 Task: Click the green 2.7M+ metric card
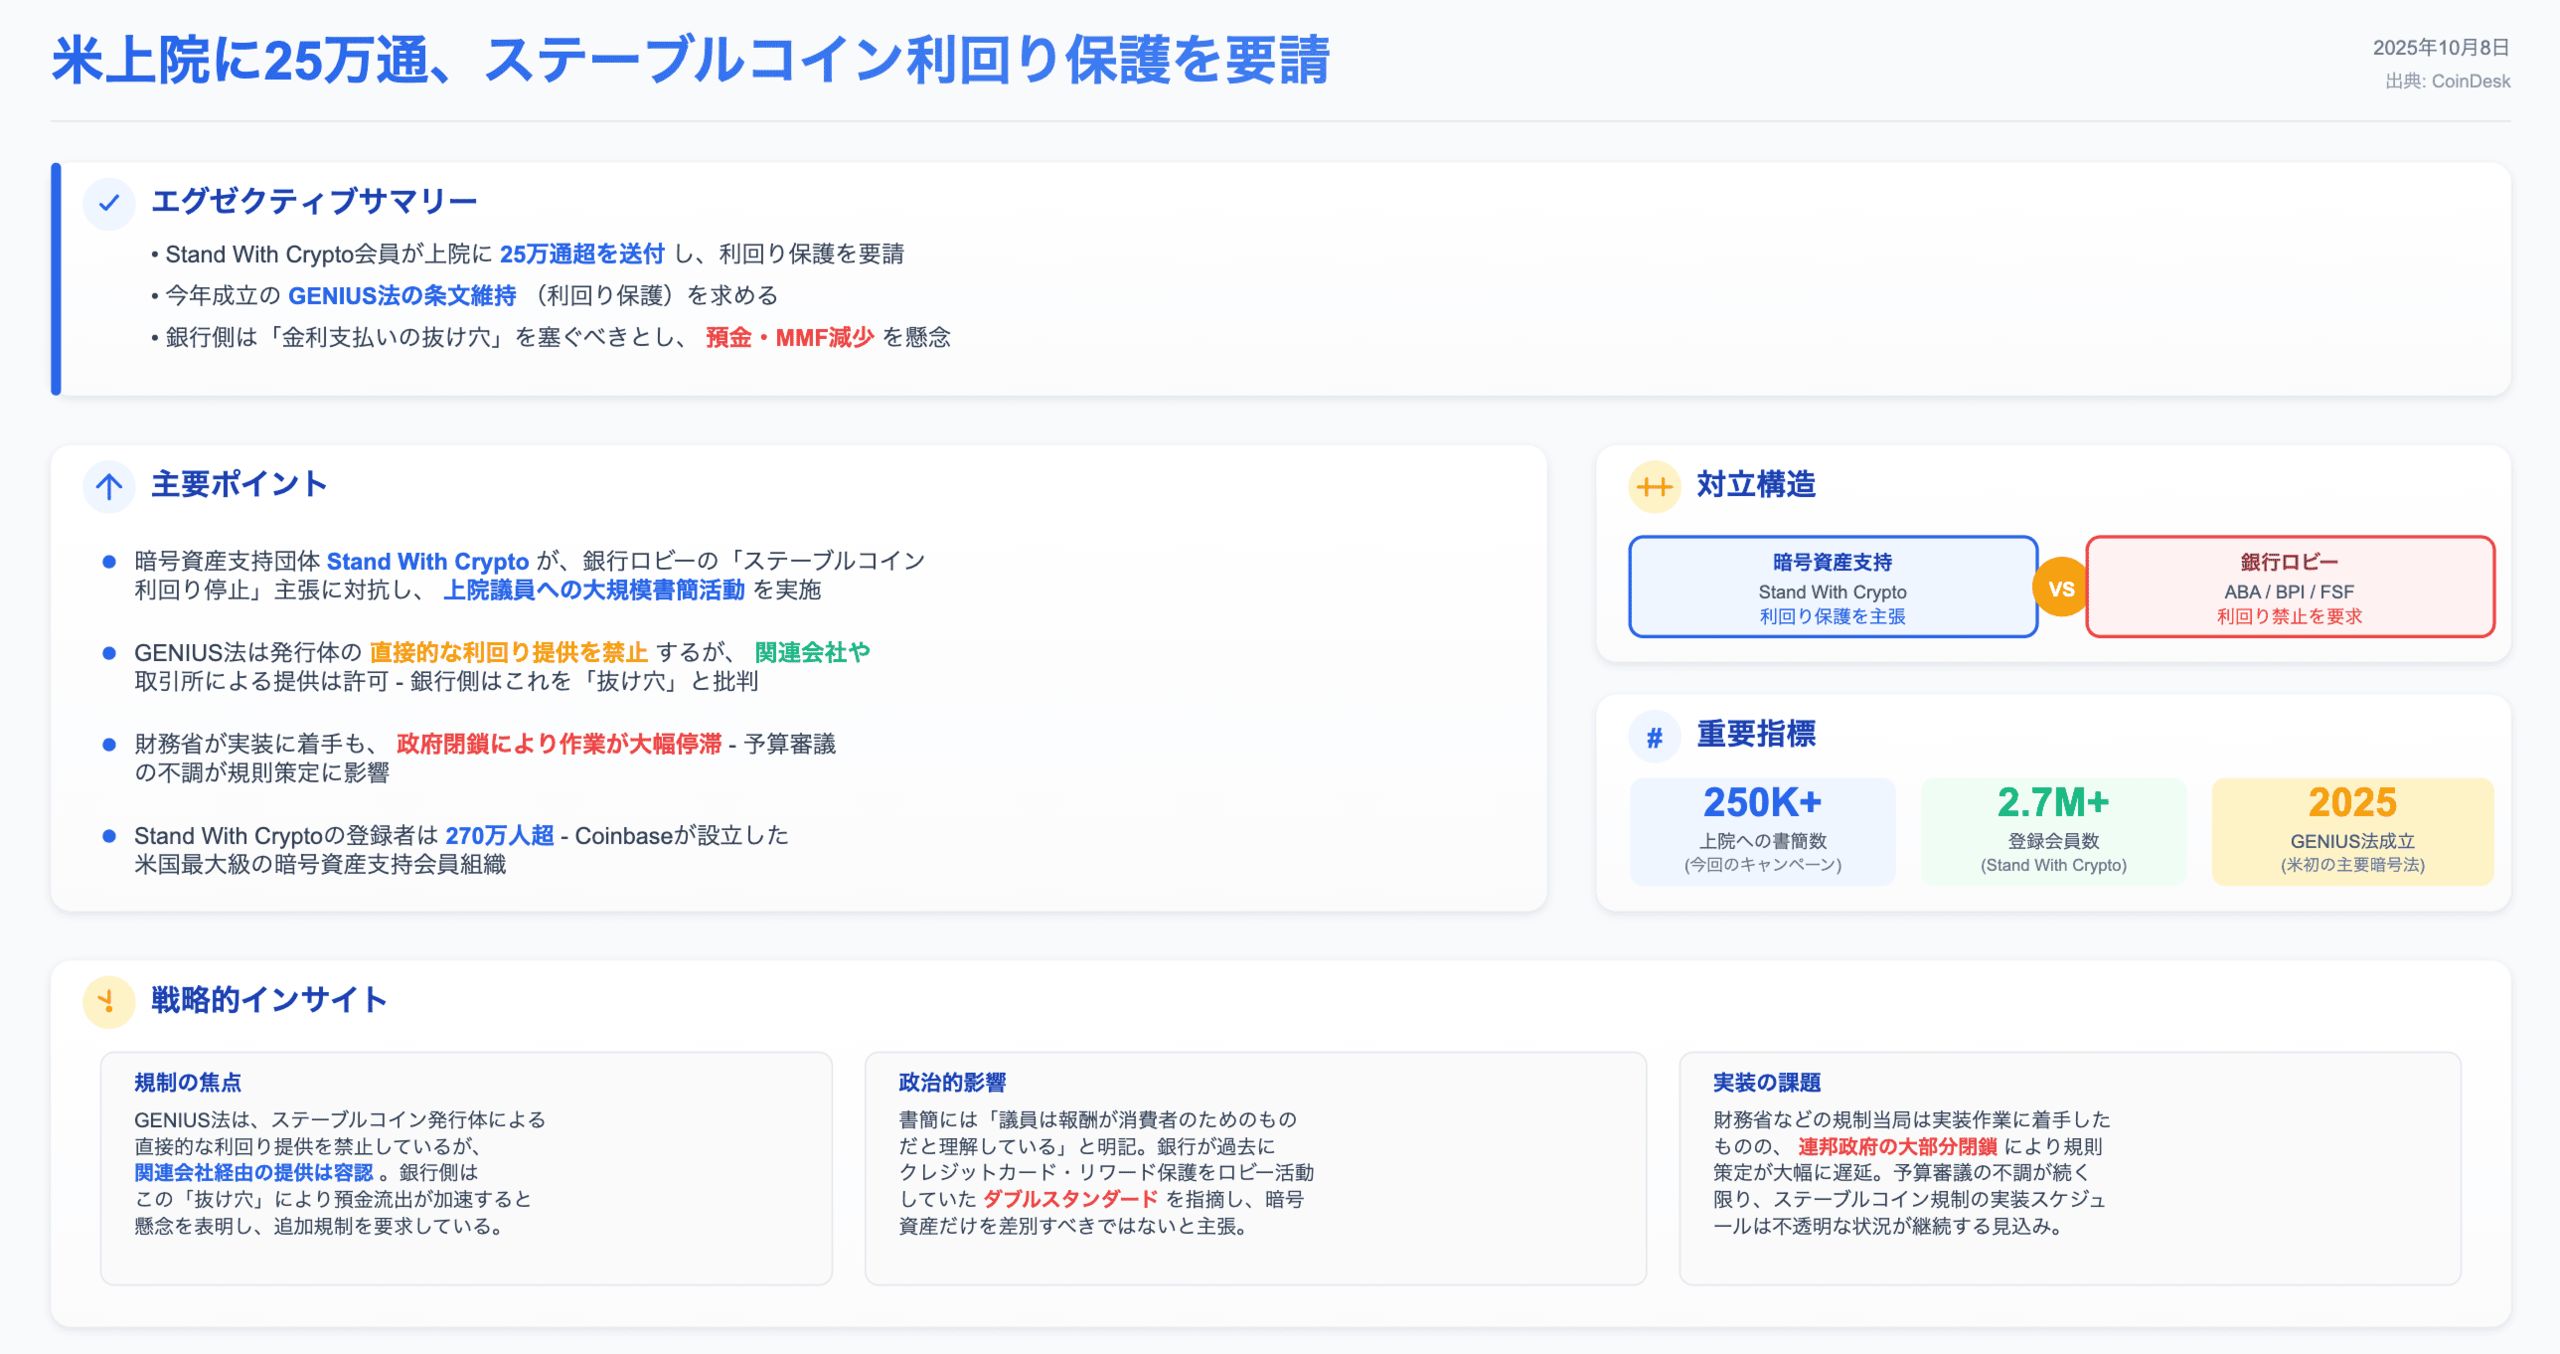click(x=2053, y=831)
